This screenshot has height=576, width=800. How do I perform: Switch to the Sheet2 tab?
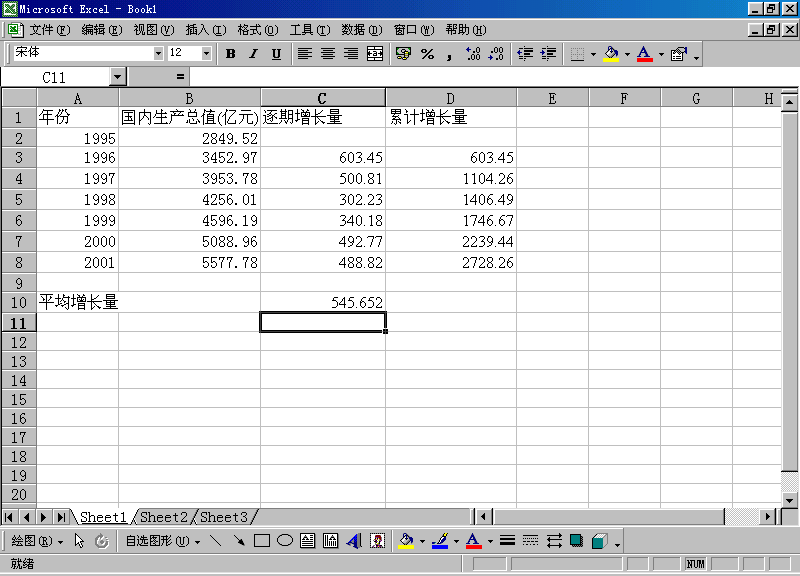coord(164,517)
